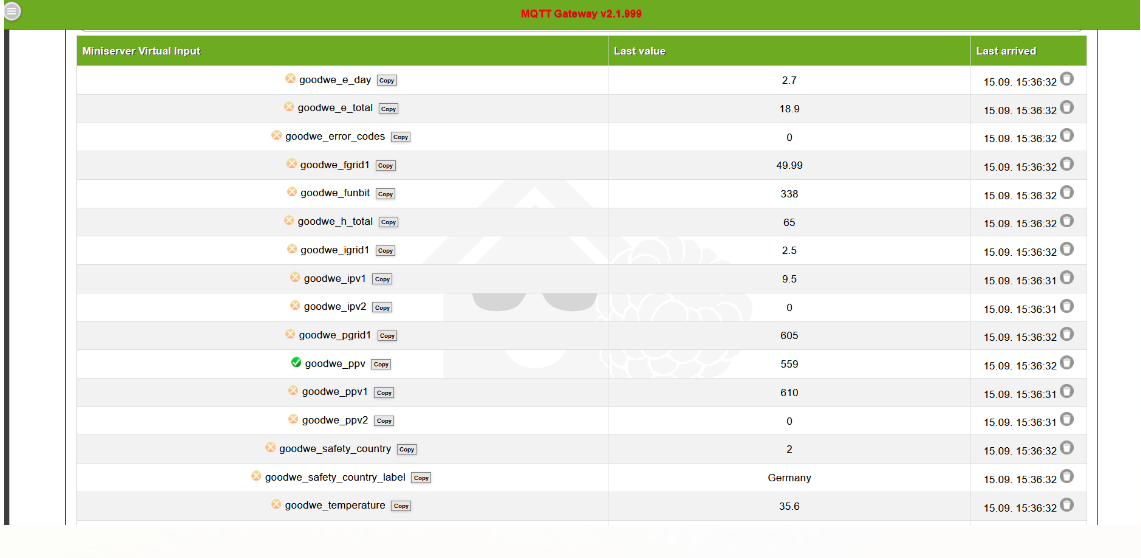This screenshot has height=558, width=1141.
Task: Copy the goodwe_ppv2 input name
Action: point(384,421)
